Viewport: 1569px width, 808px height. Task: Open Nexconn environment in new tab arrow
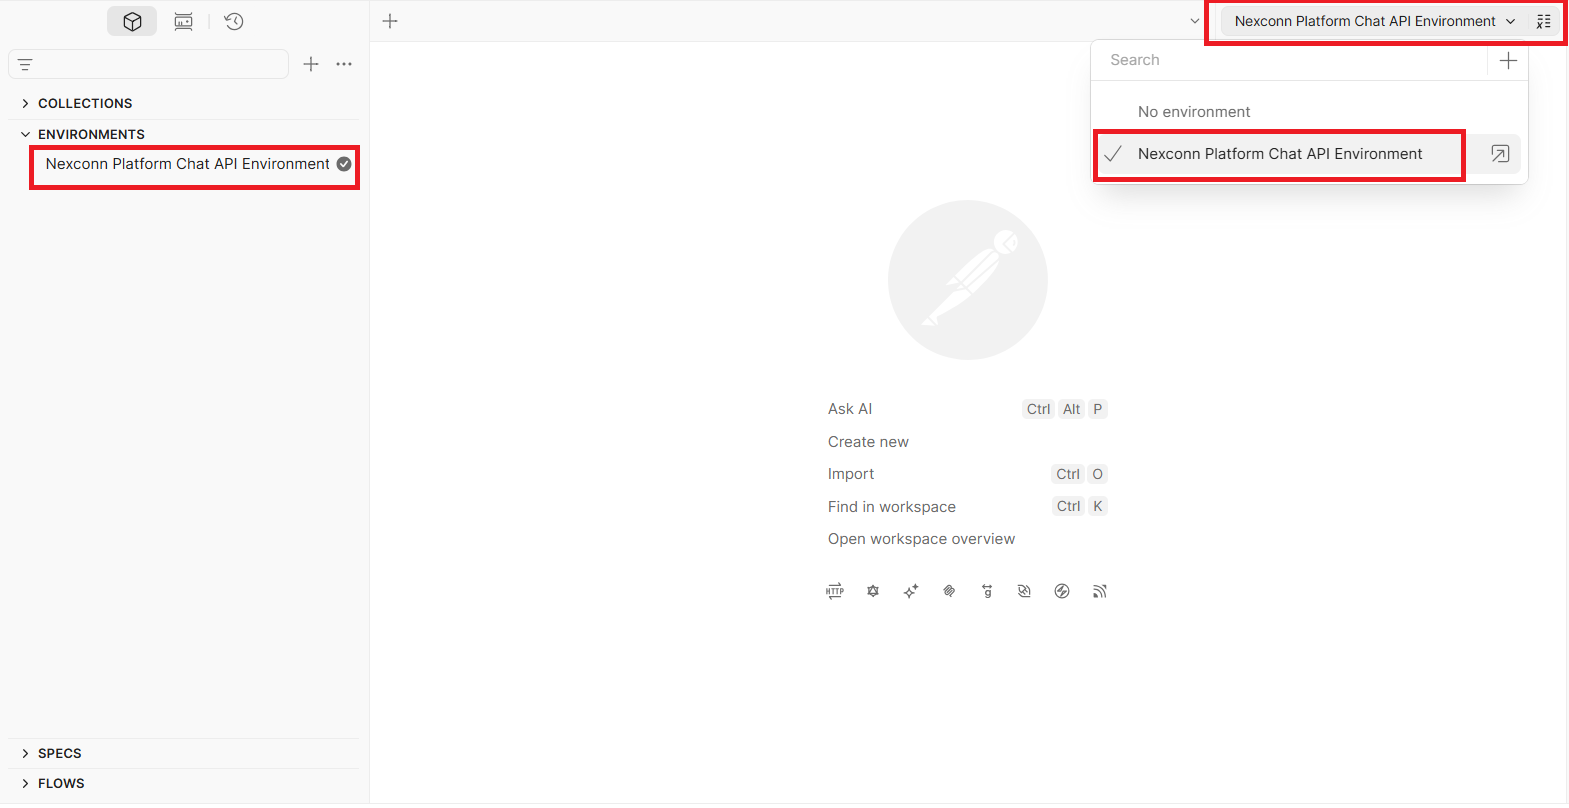[1499, 154]
